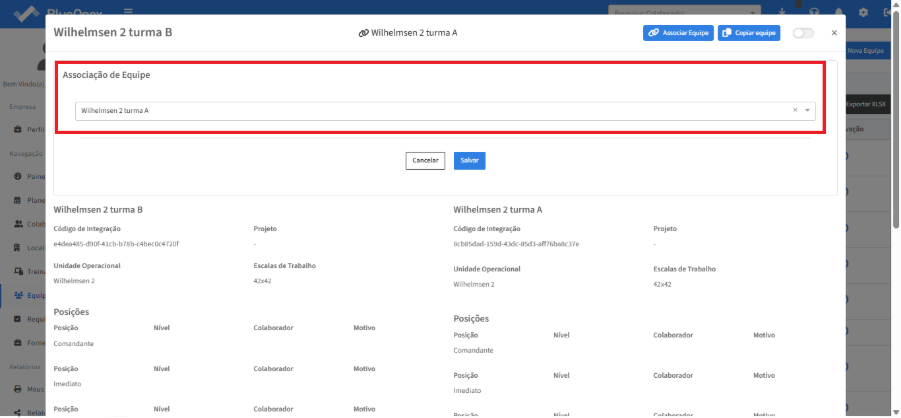Open Meus relatórios printer sidebar item
The width and height of the screenshot is (901, 418).
pyautogui.click(x=28, y=389)
